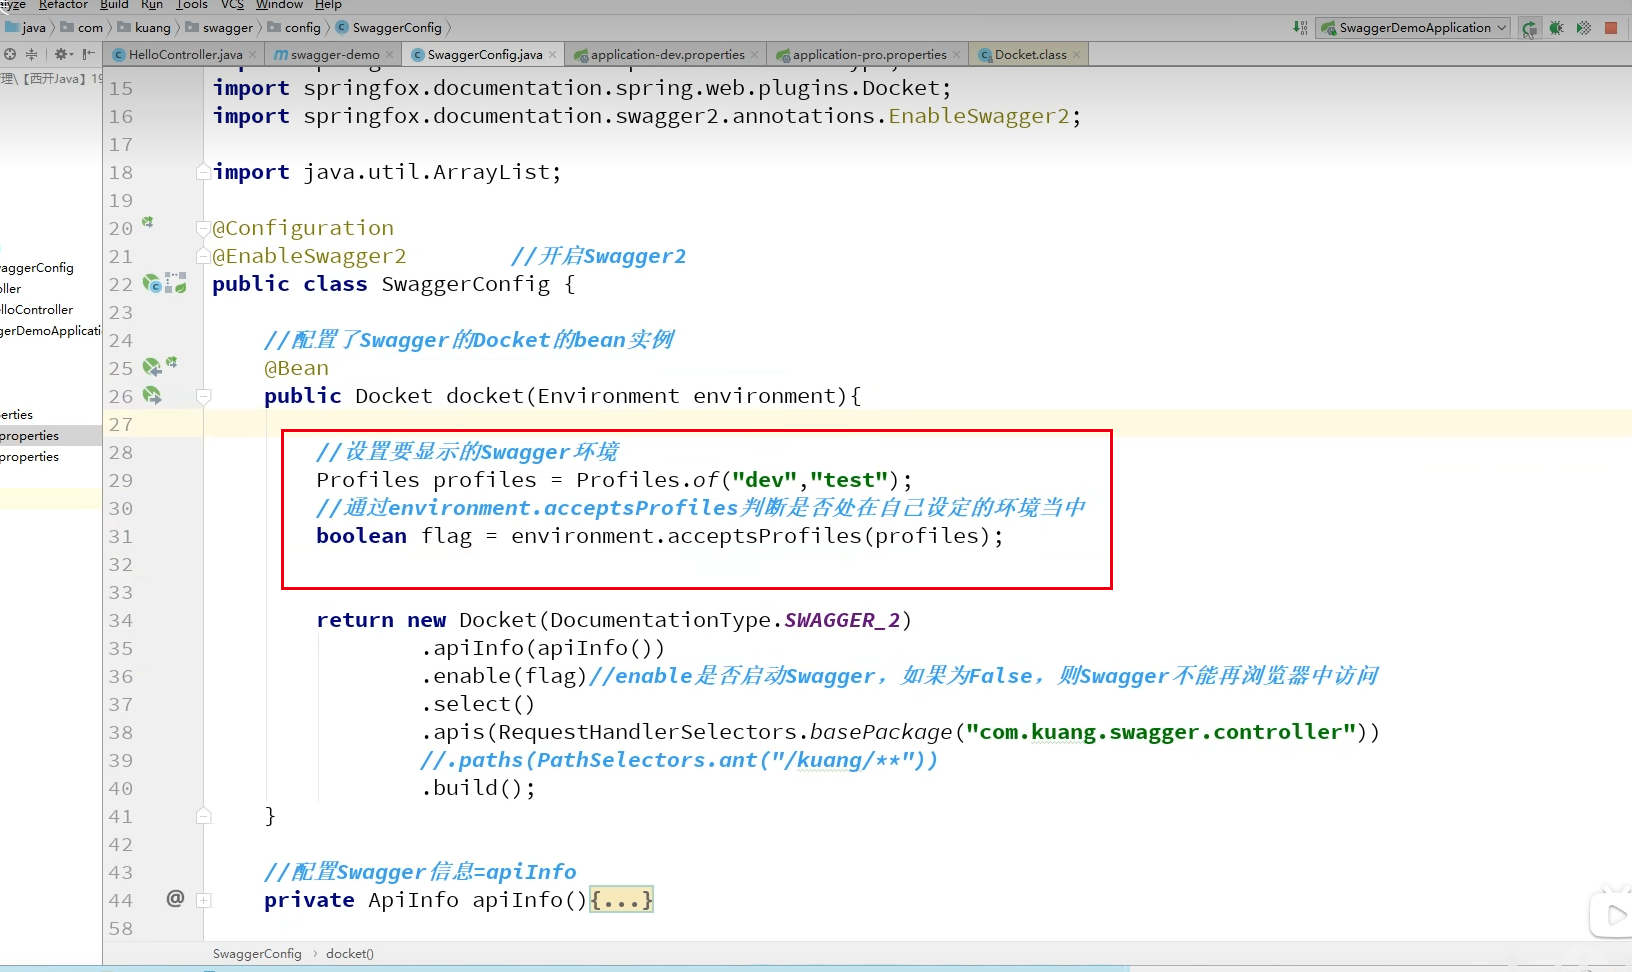Viewport: 1632px width, 972px height.
Task: Open the Help menu
Action: coord(328,5)
